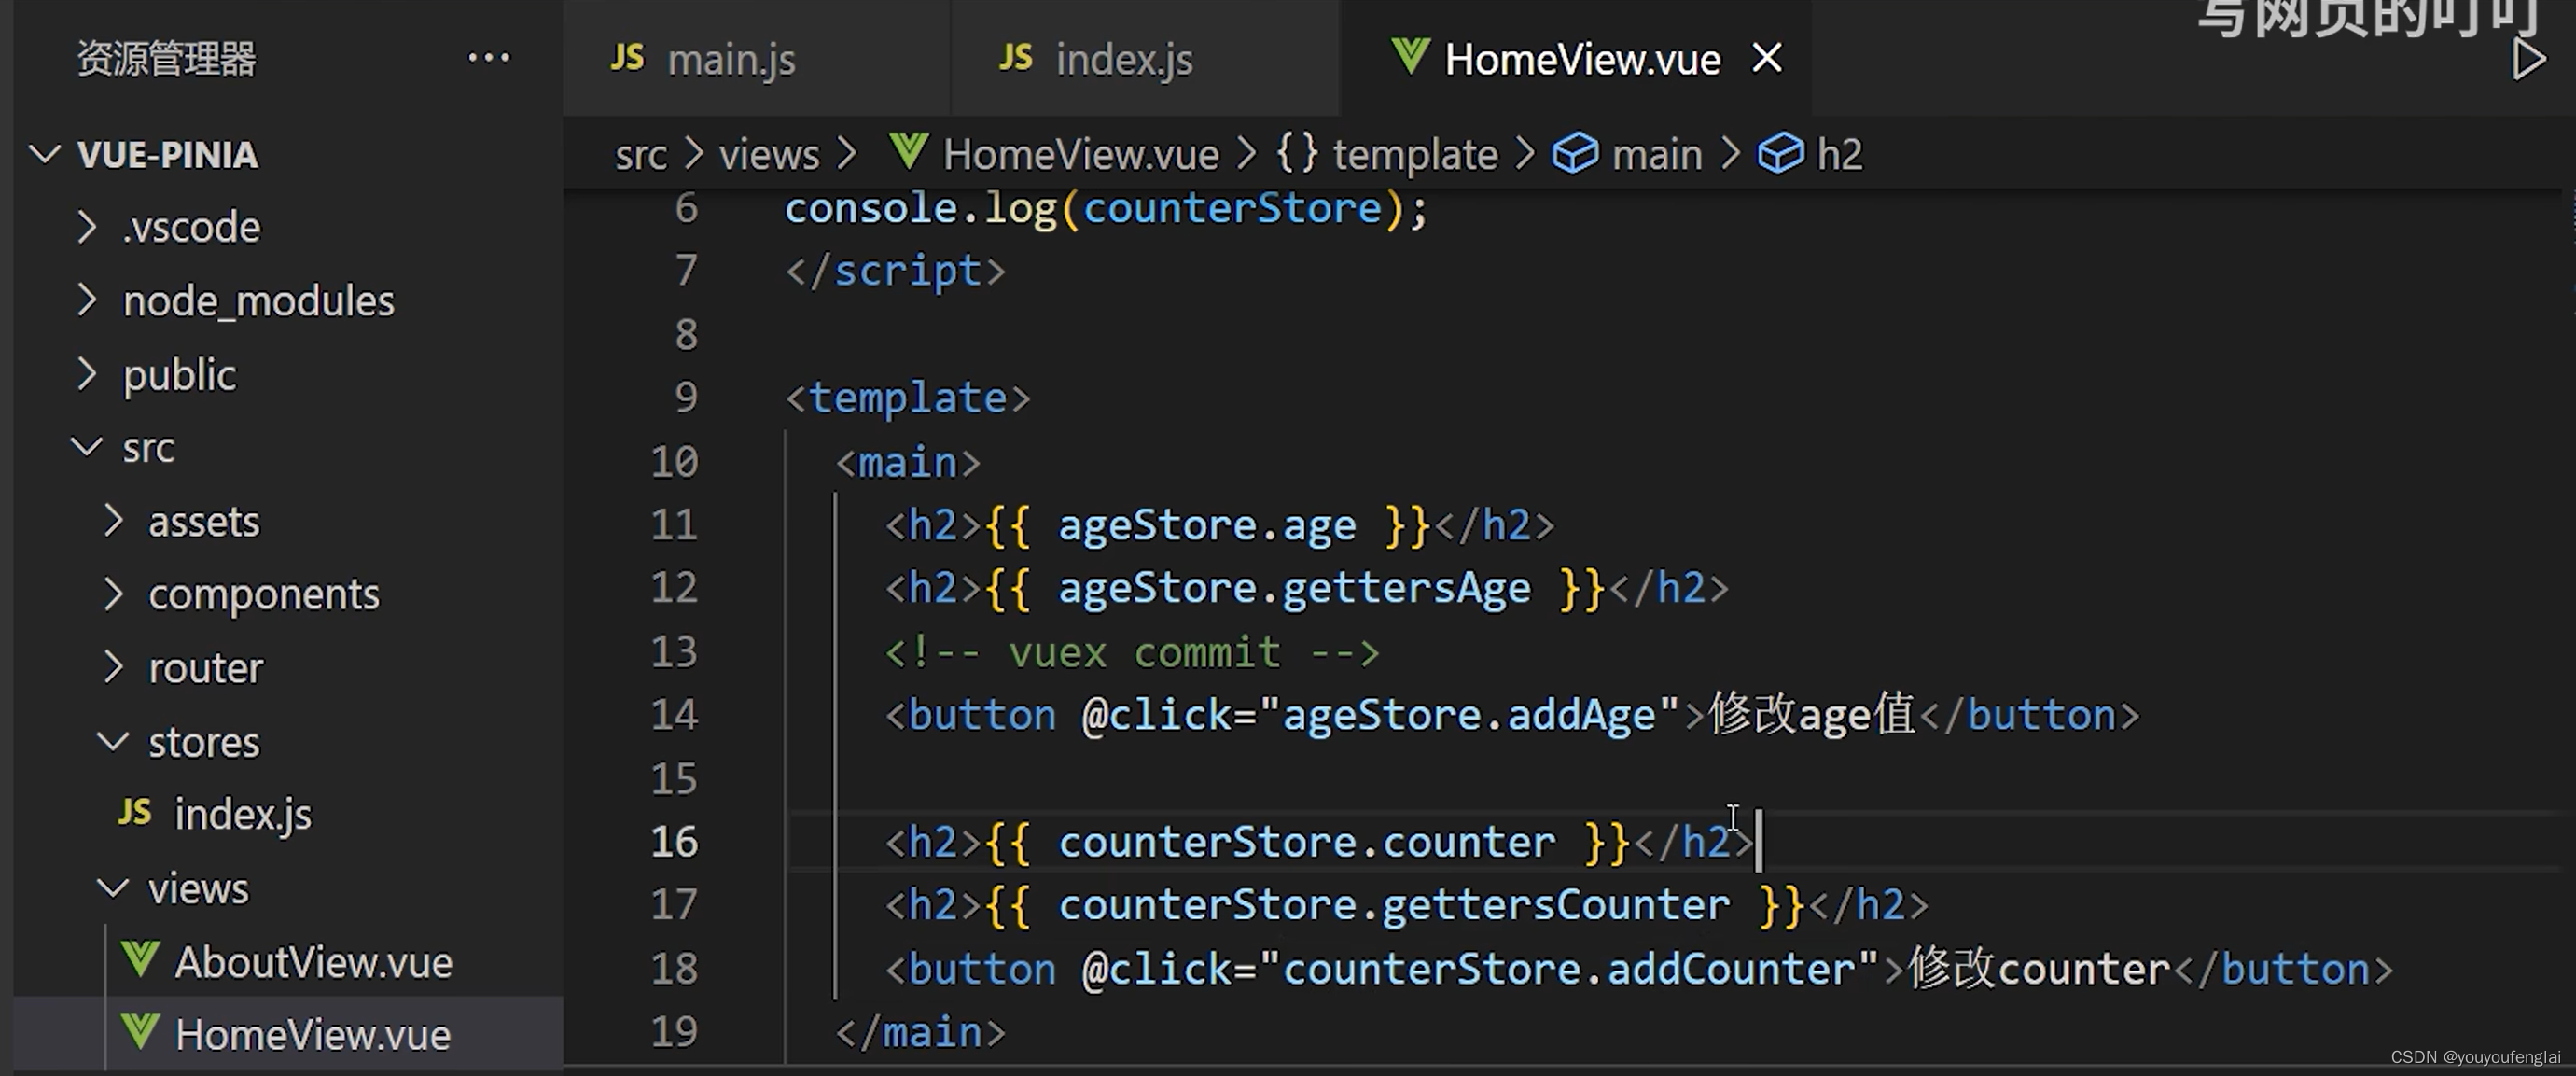The height and width of the screenshot is (1076, 2576).
Task: Collapse the stores folder chevron
Action: pos(113,741)
